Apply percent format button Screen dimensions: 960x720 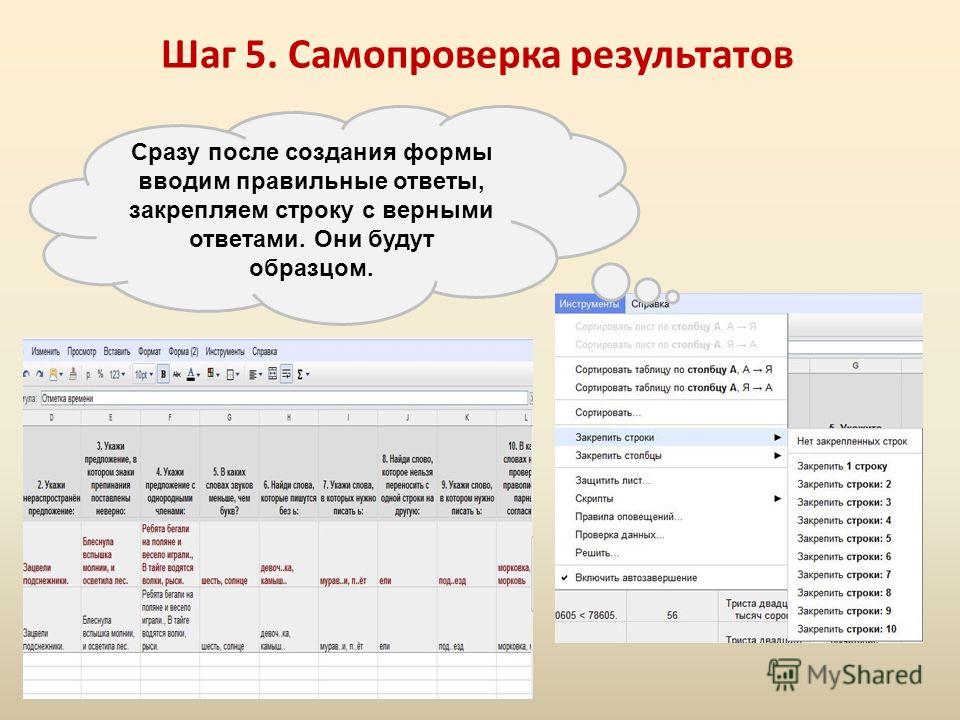tap(100, 374)
